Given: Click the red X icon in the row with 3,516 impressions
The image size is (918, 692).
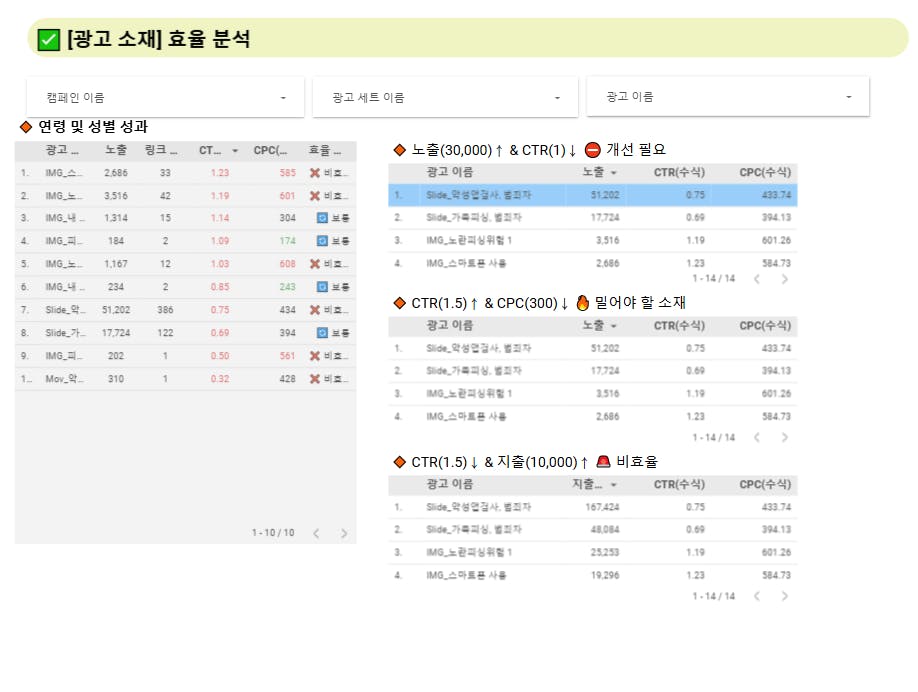Looking at the screenshot, I should coord(314,196).
